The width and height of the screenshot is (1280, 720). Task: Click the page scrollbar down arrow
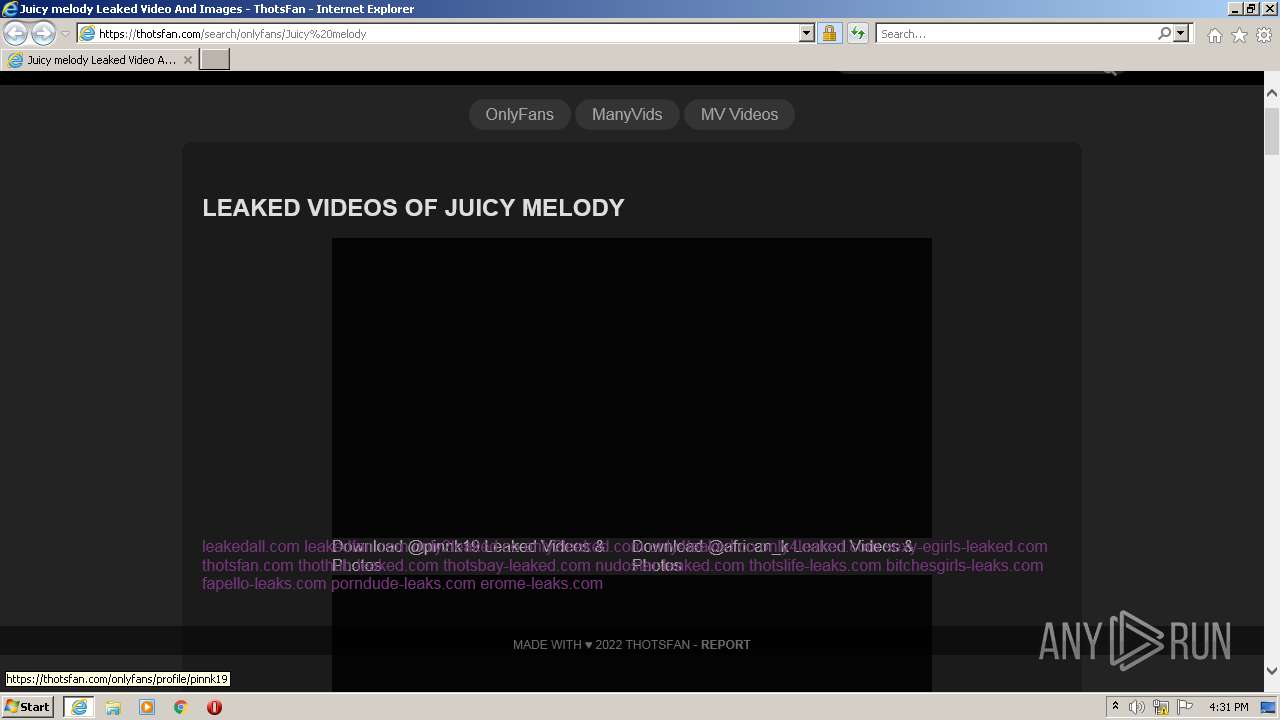(x=1272, y=671)
